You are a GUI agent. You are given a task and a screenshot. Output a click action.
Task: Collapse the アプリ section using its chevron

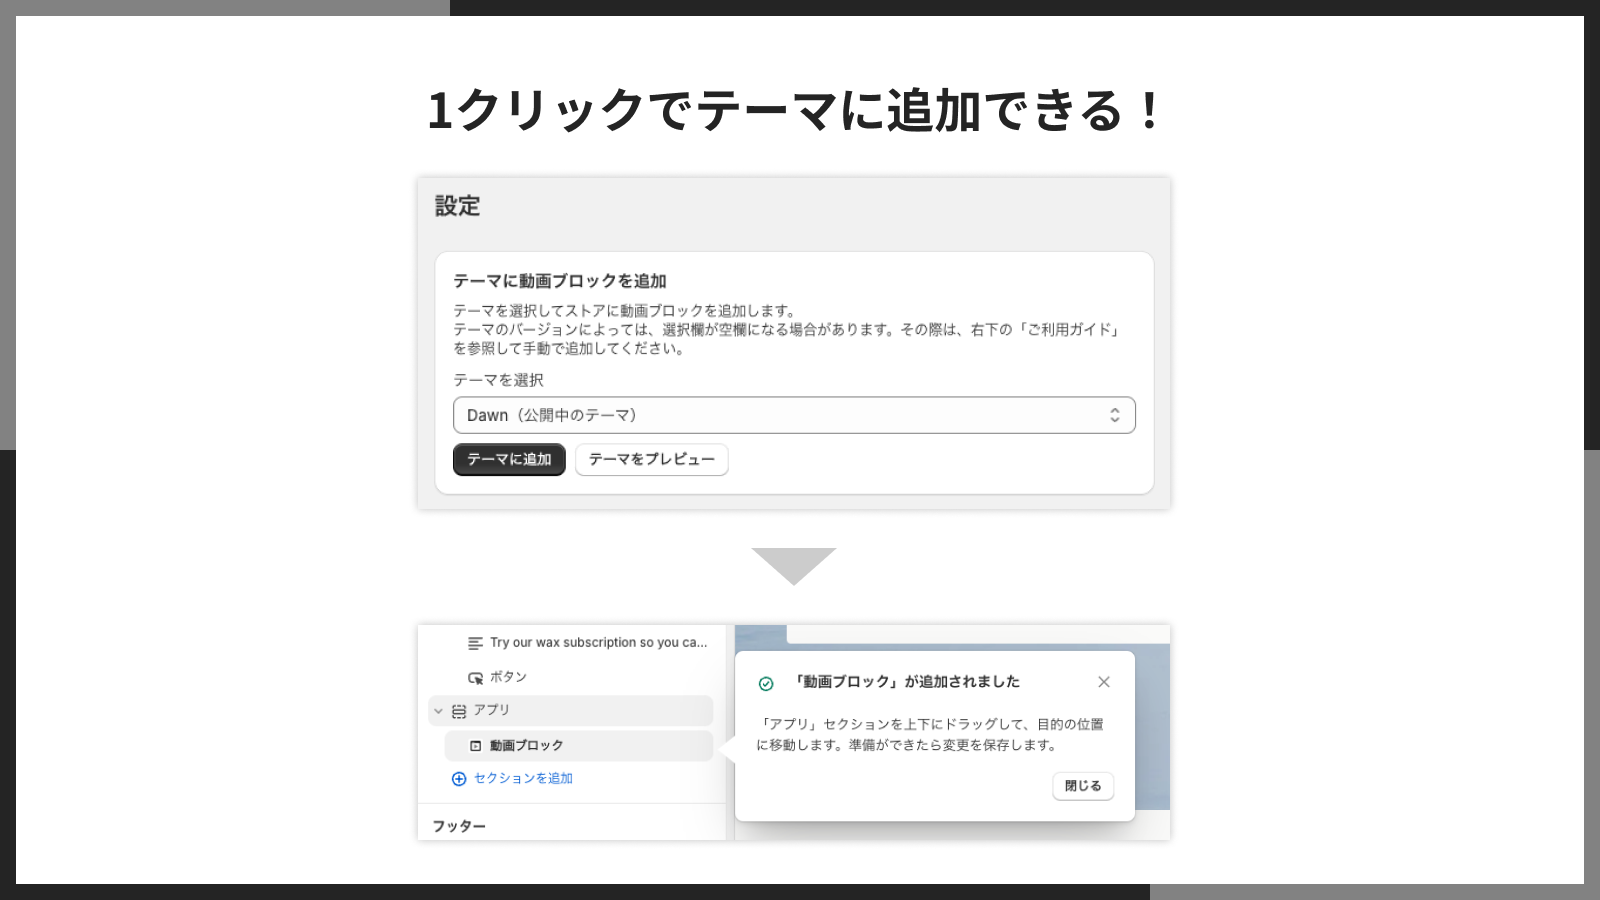(438, 710)
